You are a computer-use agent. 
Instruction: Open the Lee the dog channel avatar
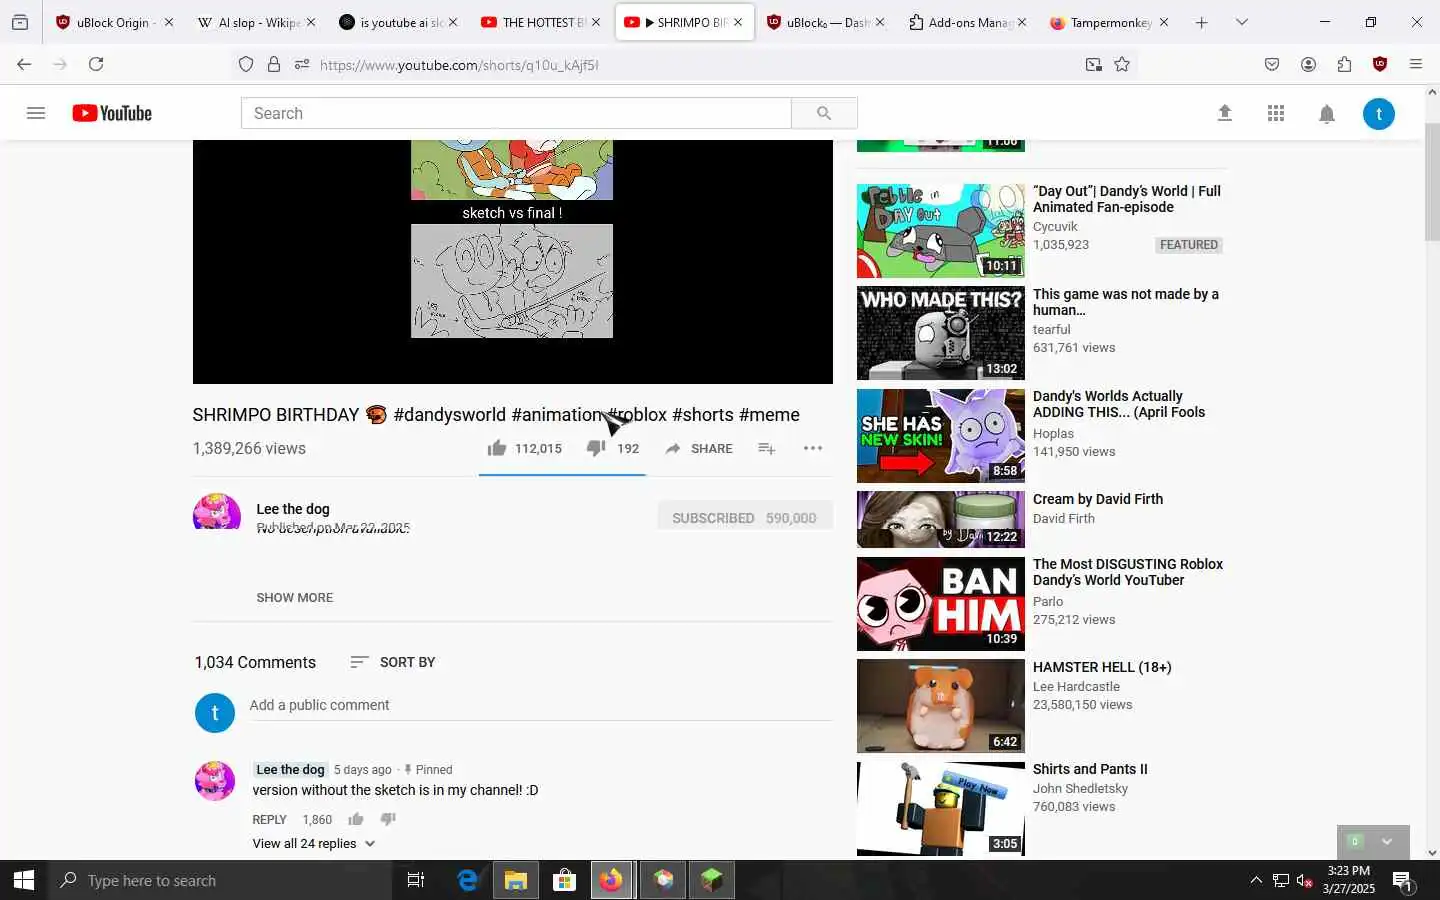[x=217, y=511]
